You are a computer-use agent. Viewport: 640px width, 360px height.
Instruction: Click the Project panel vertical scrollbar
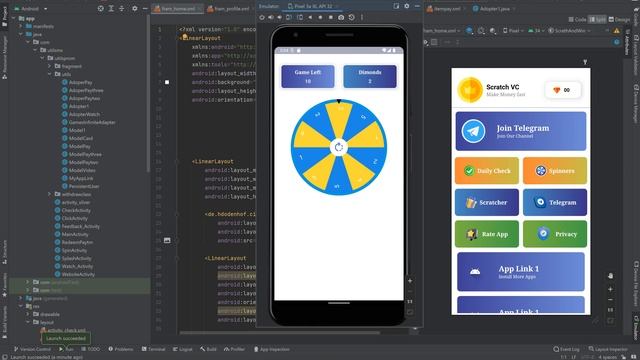click(148, 94)
